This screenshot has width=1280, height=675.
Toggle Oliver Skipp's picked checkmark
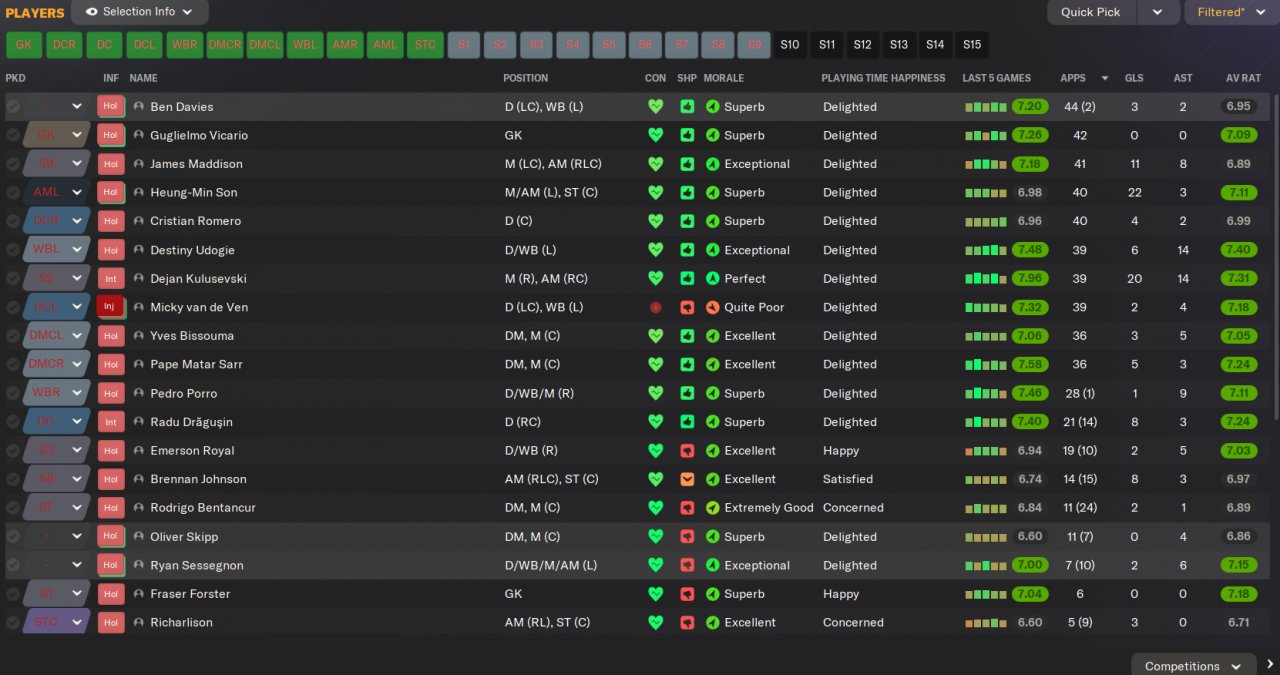click(13, 536)
